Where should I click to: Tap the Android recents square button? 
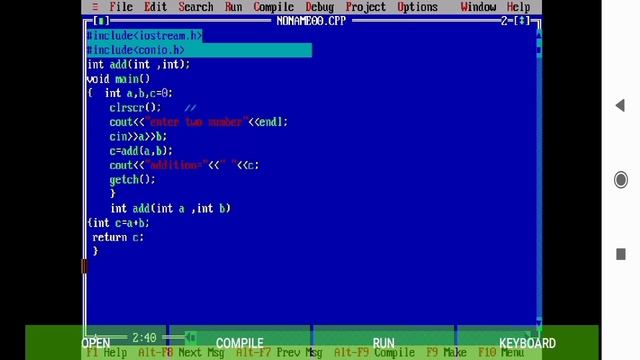click(621, 254)
